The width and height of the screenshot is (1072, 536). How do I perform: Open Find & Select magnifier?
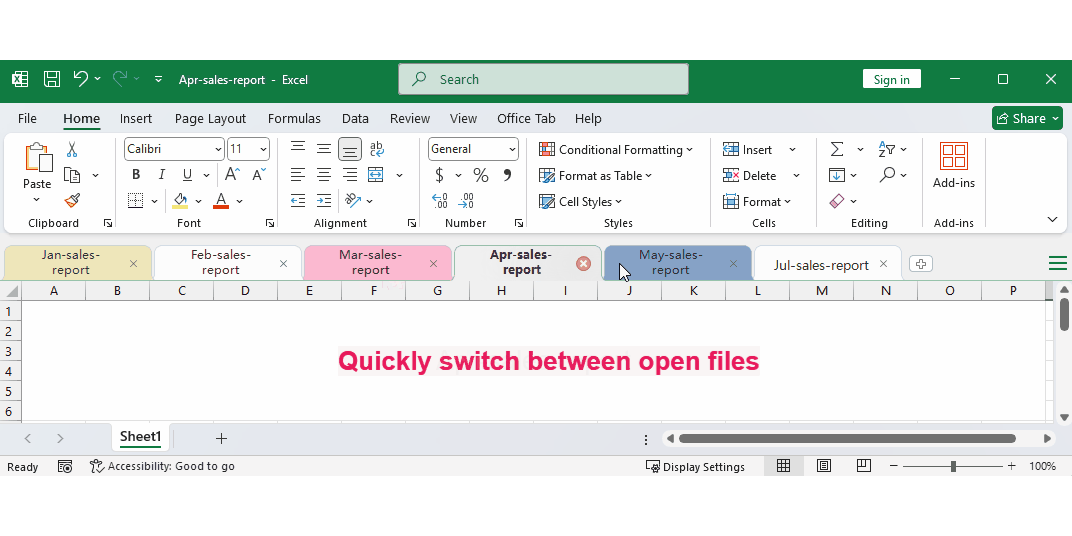887,175
